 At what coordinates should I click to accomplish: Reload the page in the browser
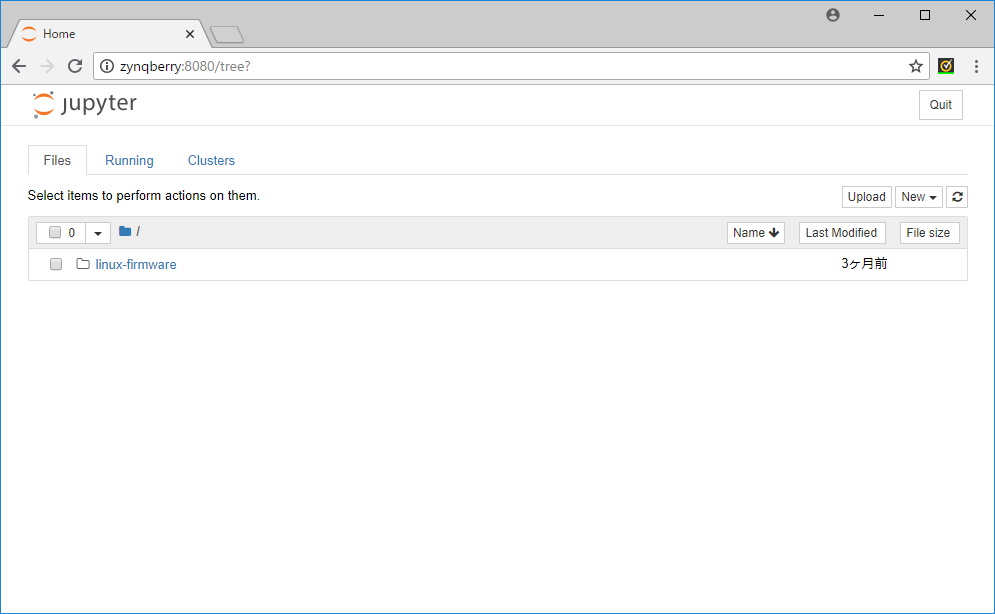pos(74,66)
